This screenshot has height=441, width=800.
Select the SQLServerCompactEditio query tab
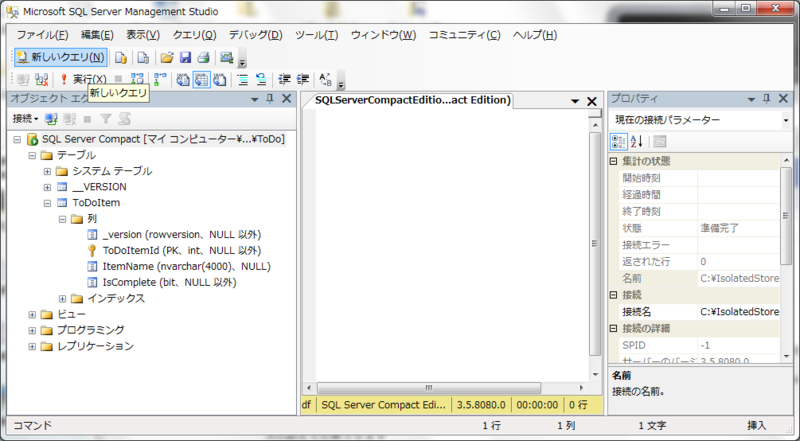tap(412, 100)
